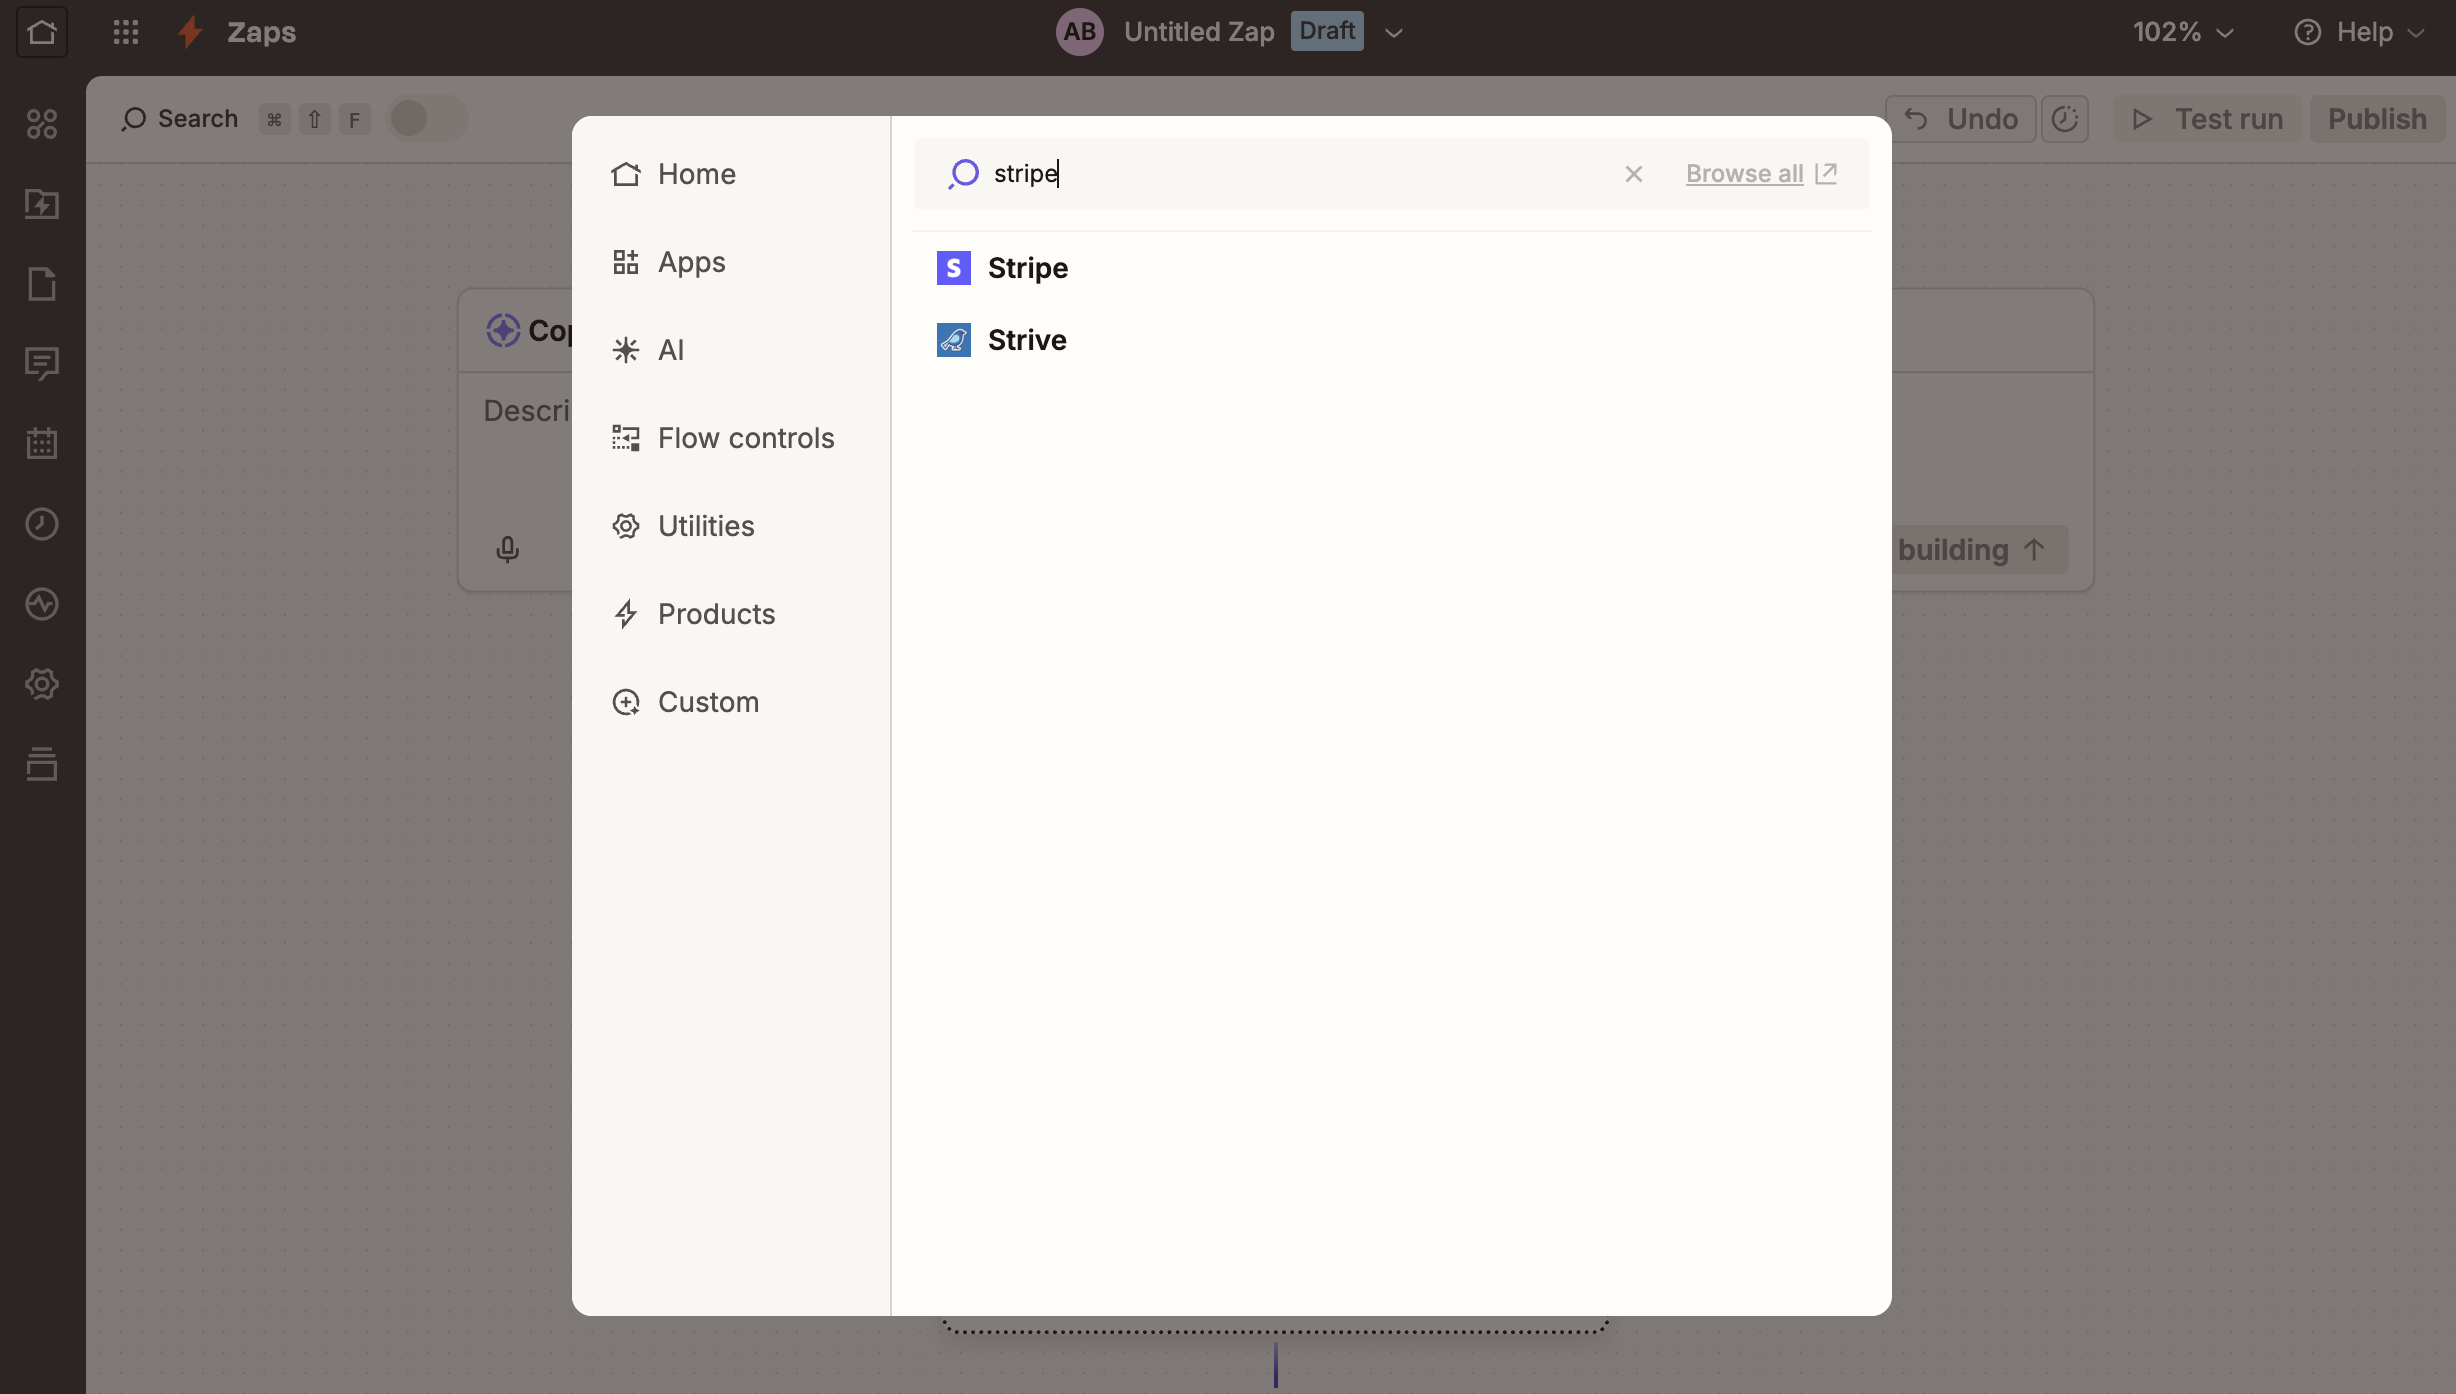Go to Zapier home icon
Image resolution: width=2456 pixels, height=1394 pixels.
[42, 32]
